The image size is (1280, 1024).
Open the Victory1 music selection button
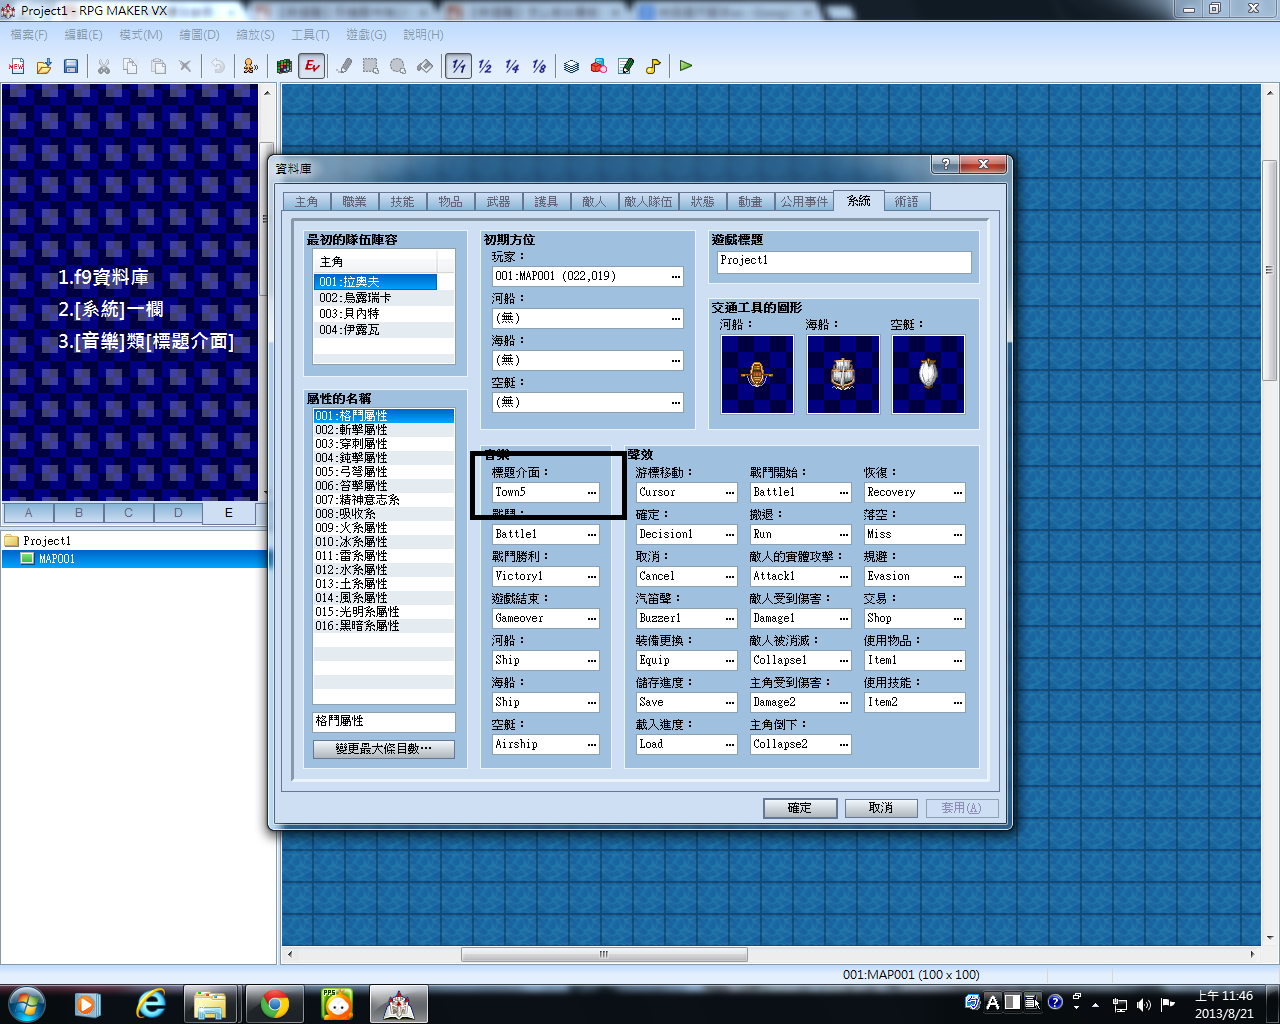pos(592,576)
